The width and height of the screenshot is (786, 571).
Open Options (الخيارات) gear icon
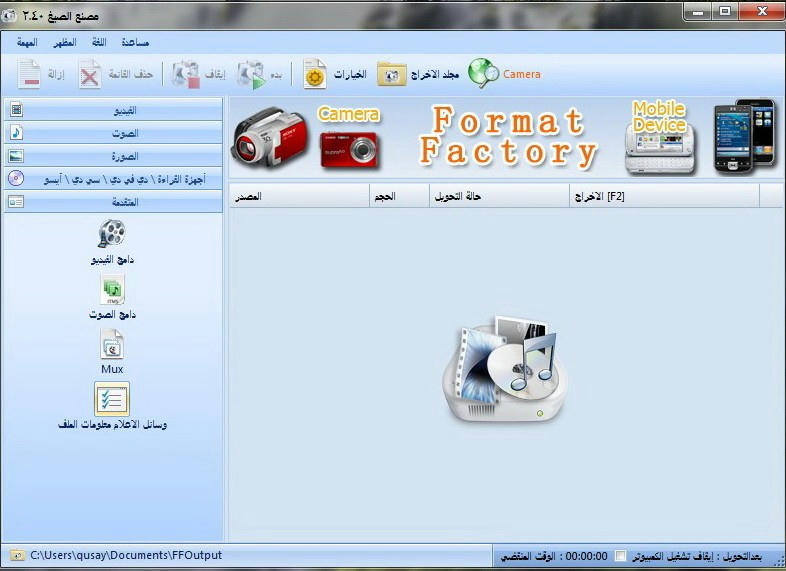point(315,74)
